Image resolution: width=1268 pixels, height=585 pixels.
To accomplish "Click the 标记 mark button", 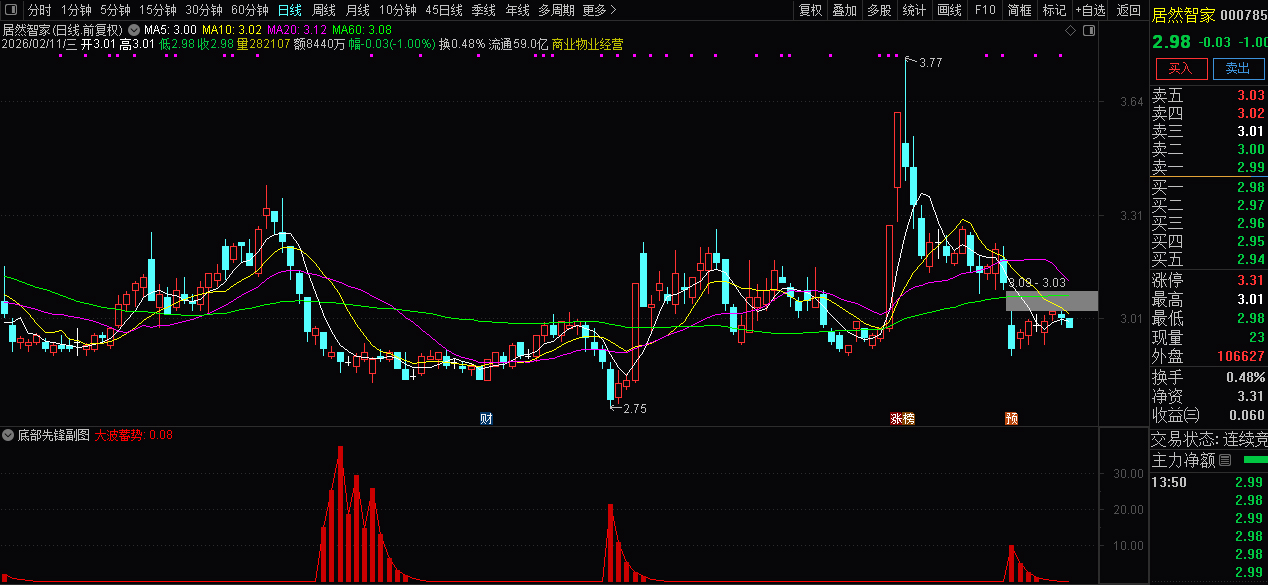I will tap(1054, 10).
